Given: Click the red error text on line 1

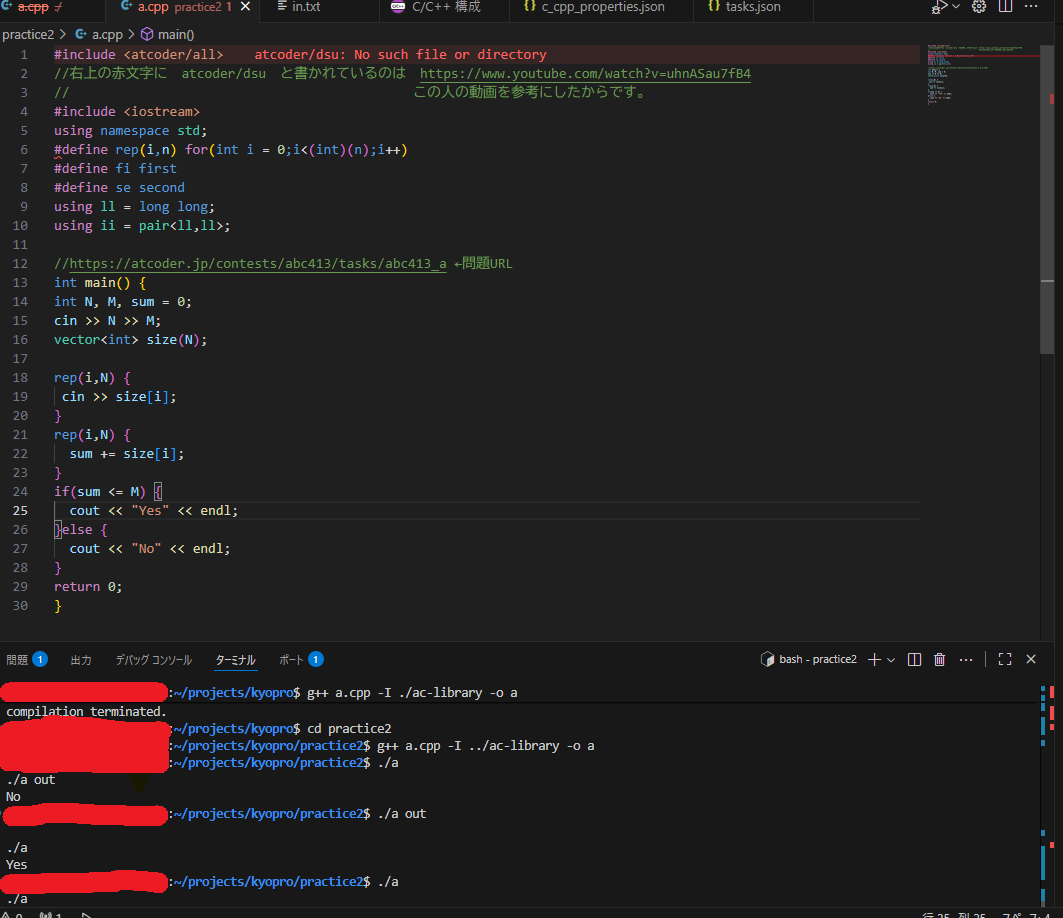Looking at the screenshot, I should [x=400, y=54].
